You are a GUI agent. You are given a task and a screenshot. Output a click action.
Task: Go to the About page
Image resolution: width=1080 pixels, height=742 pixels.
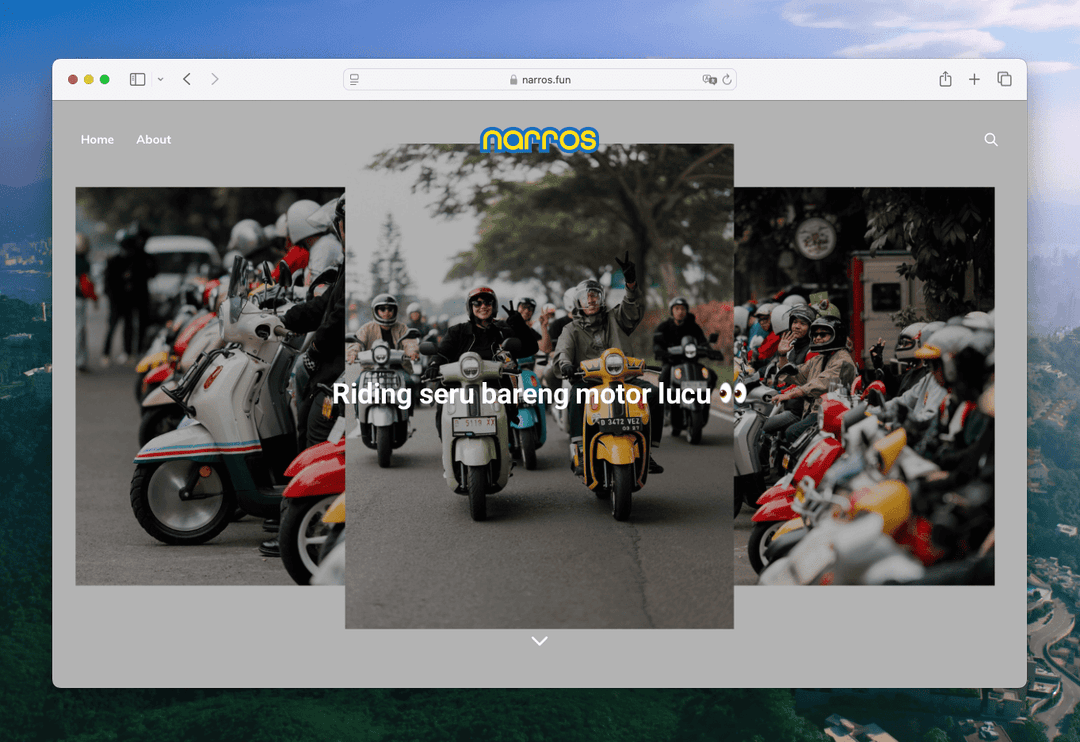(154, 140)
